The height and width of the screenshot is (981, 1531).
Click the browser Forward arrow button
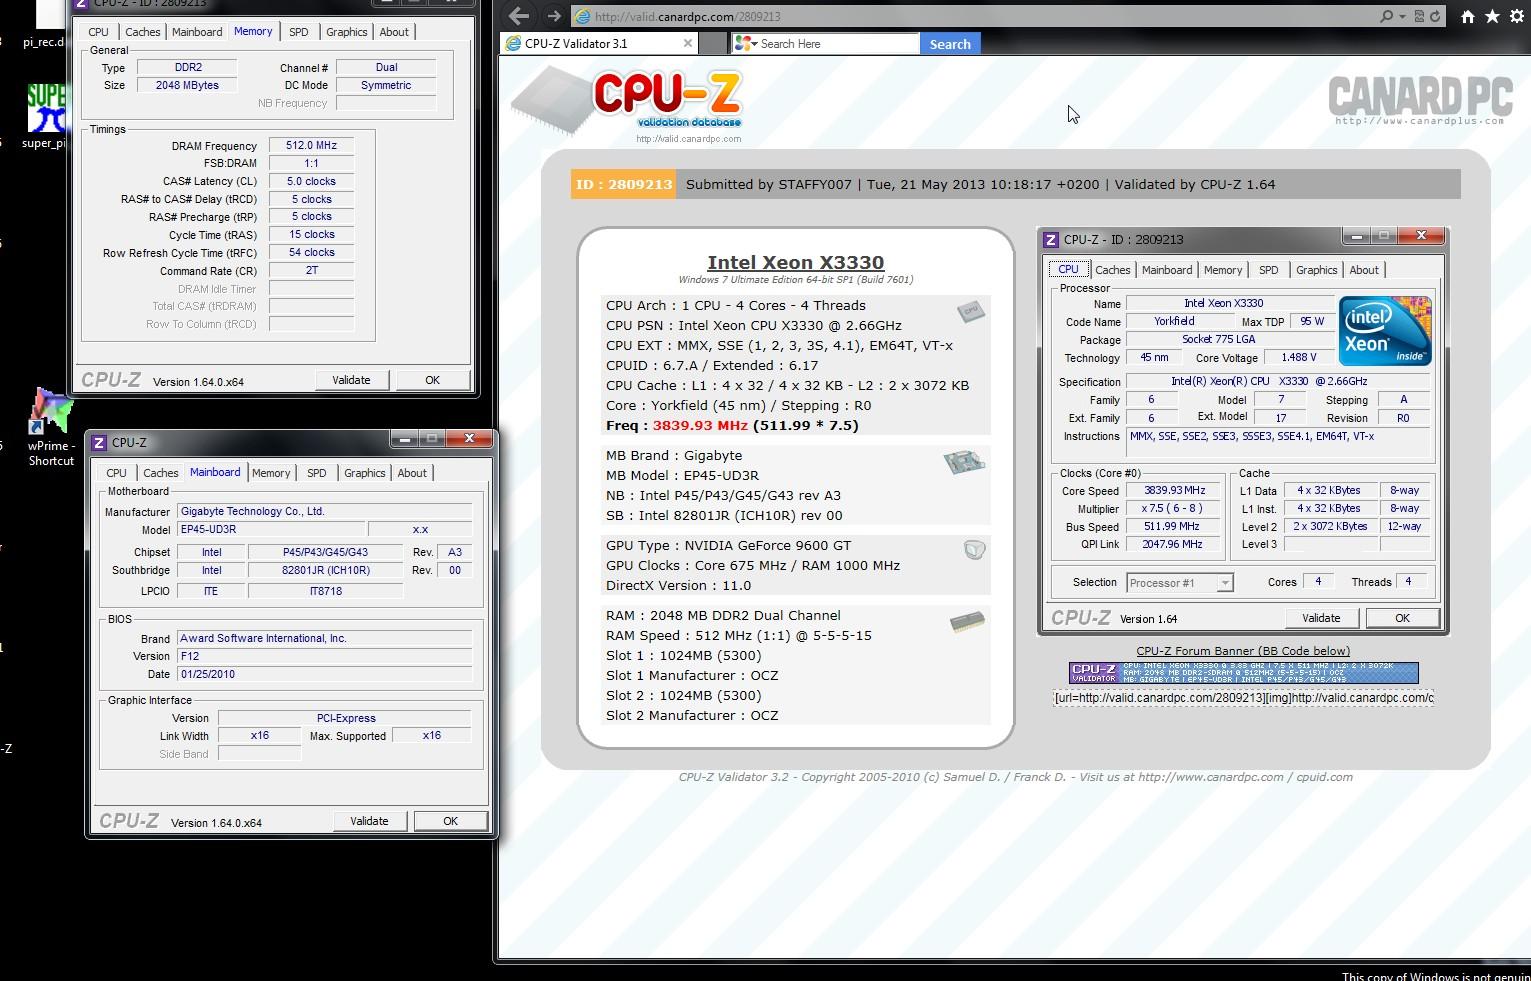tap(554, 15)
